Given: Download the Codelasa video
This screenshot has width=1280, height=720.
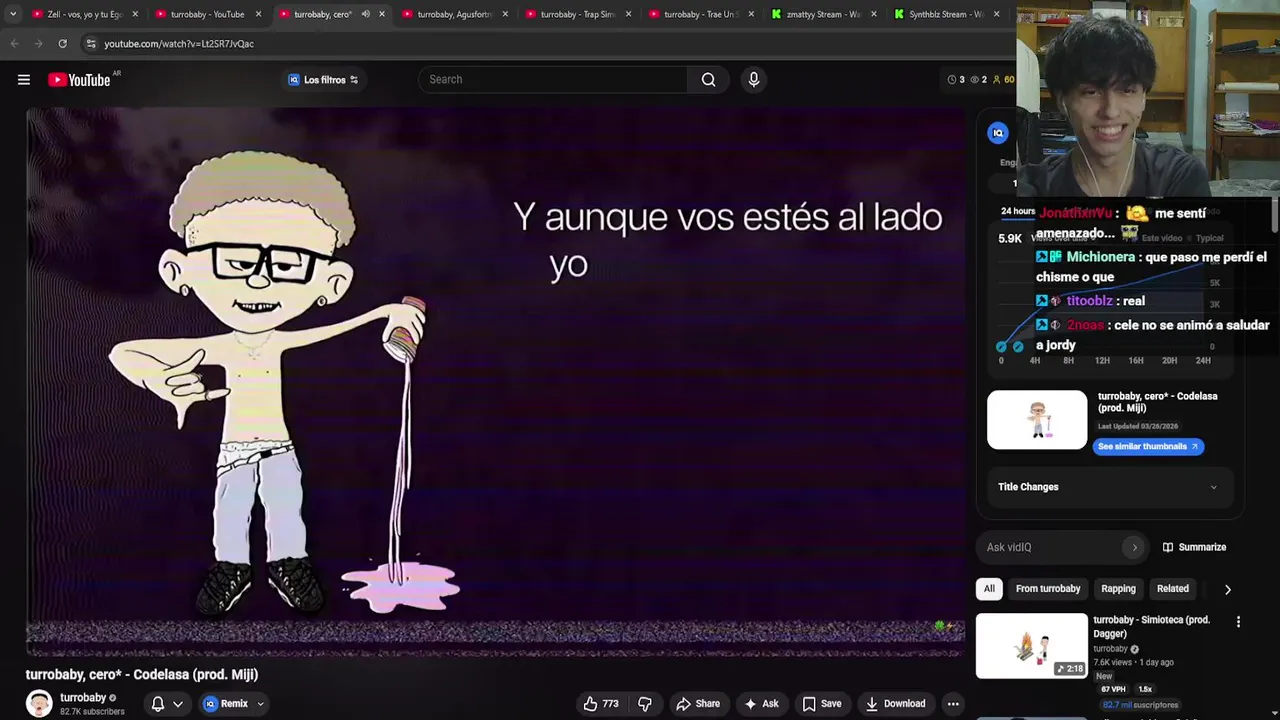Looking at the screenshot, I should (895, 704).
